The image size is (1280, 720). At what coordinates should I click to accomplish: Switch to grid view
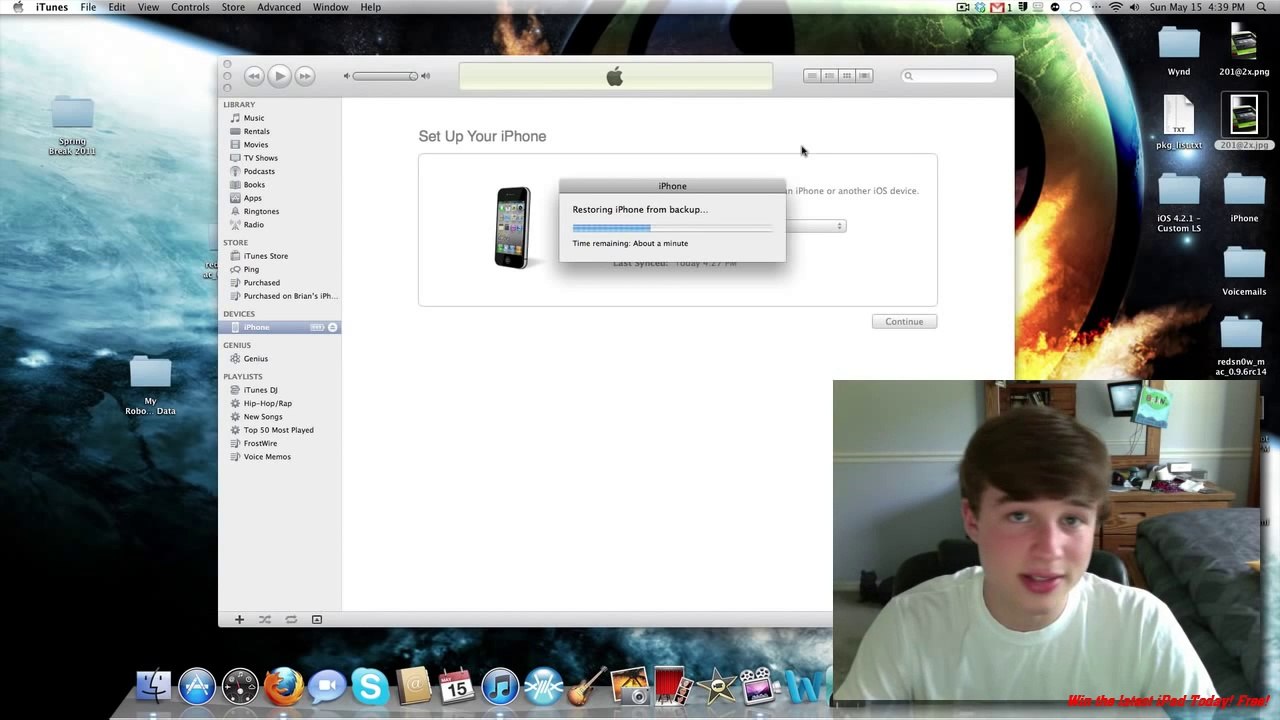(x=846, y=76)
